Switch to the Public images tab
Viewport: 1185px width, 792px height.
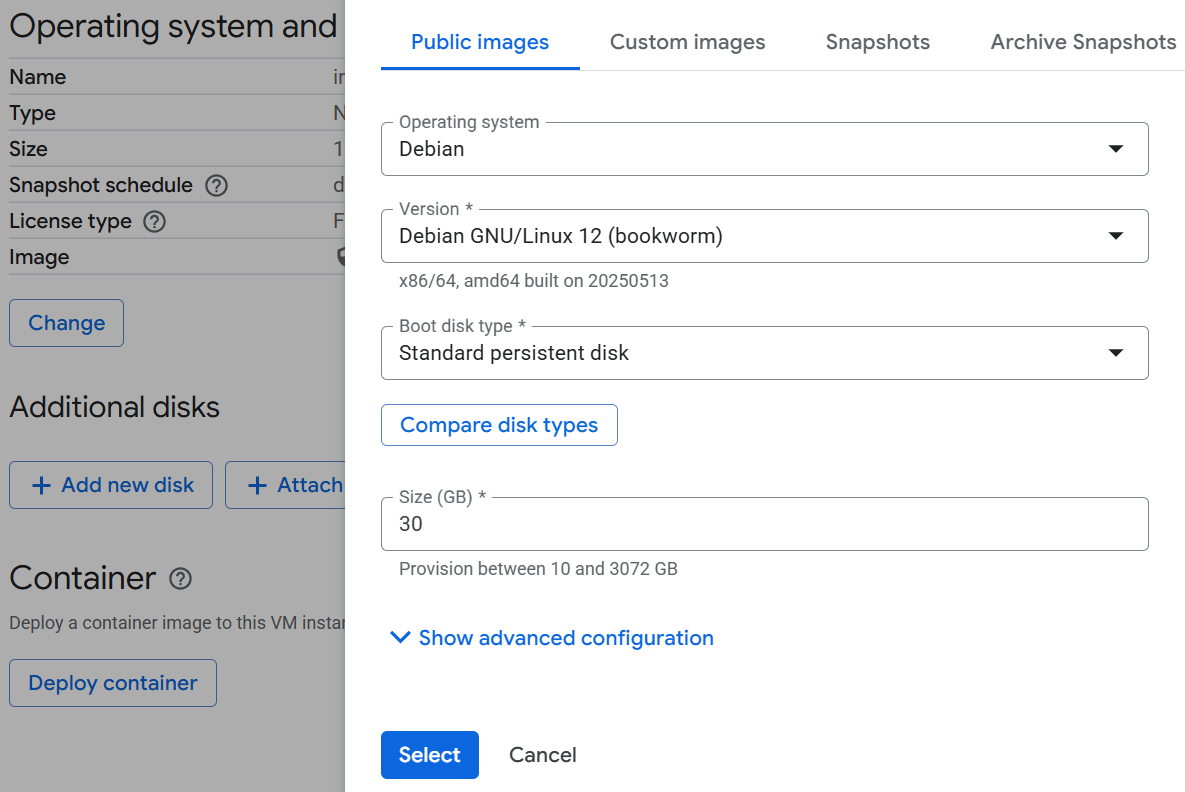coord(480,42)
